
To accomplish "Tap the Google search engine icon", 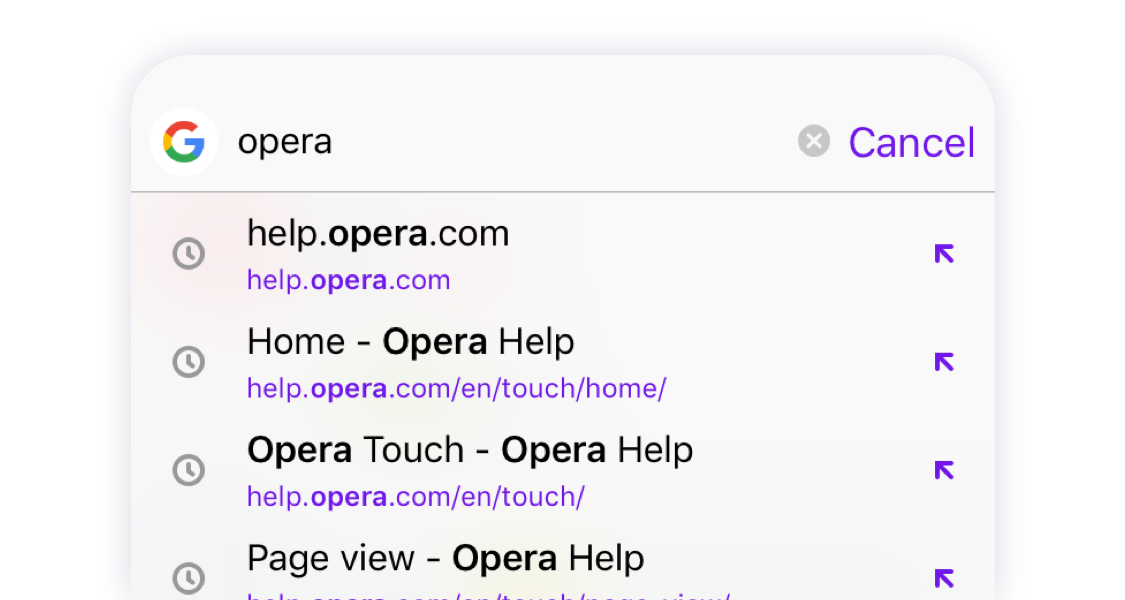I will pos(184,142).
